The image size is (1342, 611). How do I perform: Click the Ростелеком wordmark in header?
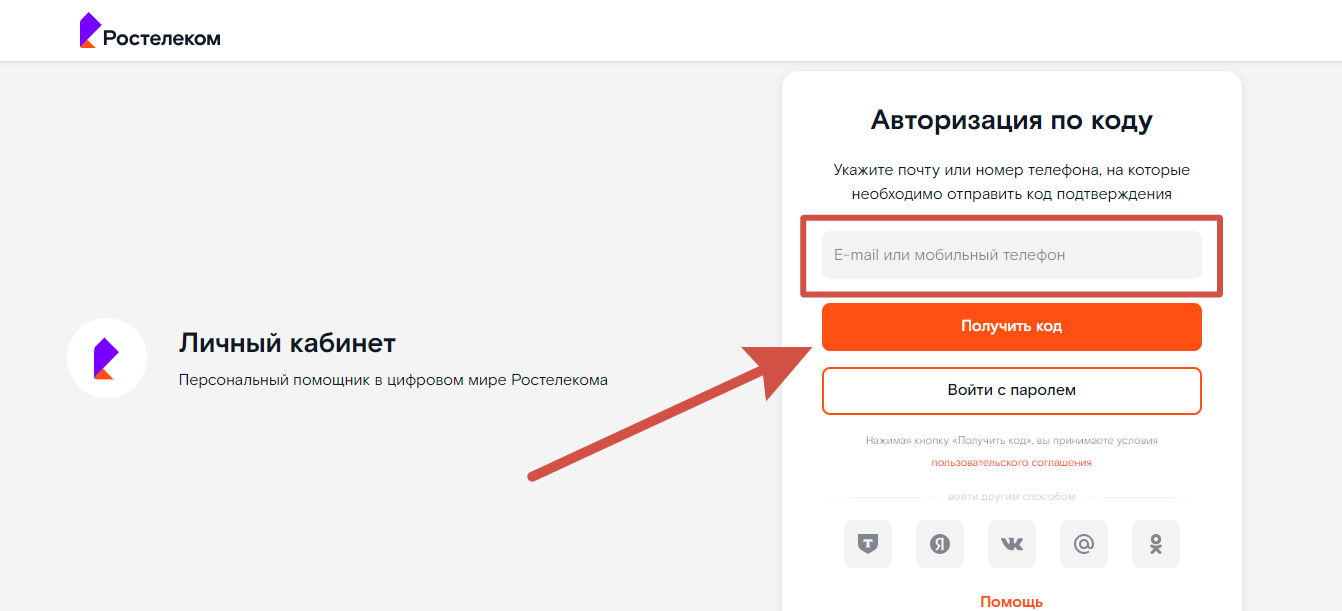click(x=162, y=38)
